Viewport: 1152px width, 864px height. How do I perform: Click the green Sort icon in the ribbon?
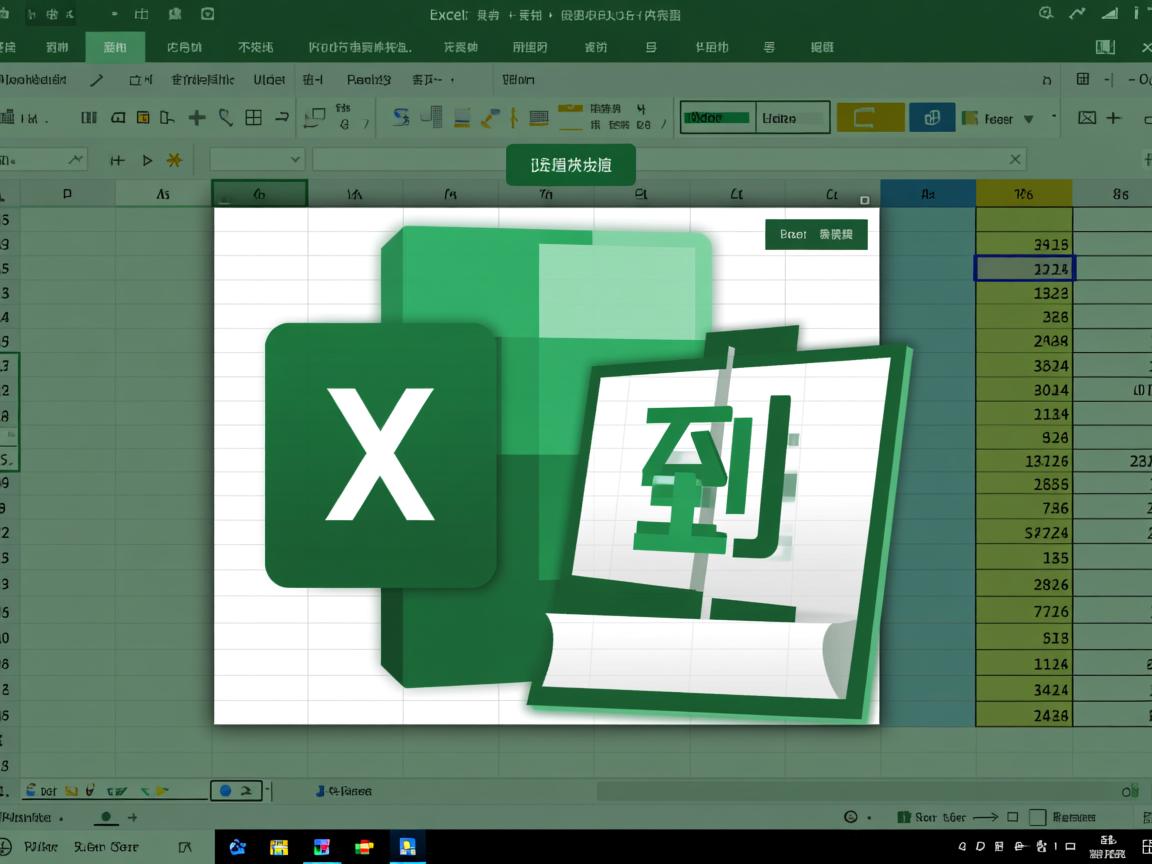(401, 117)
